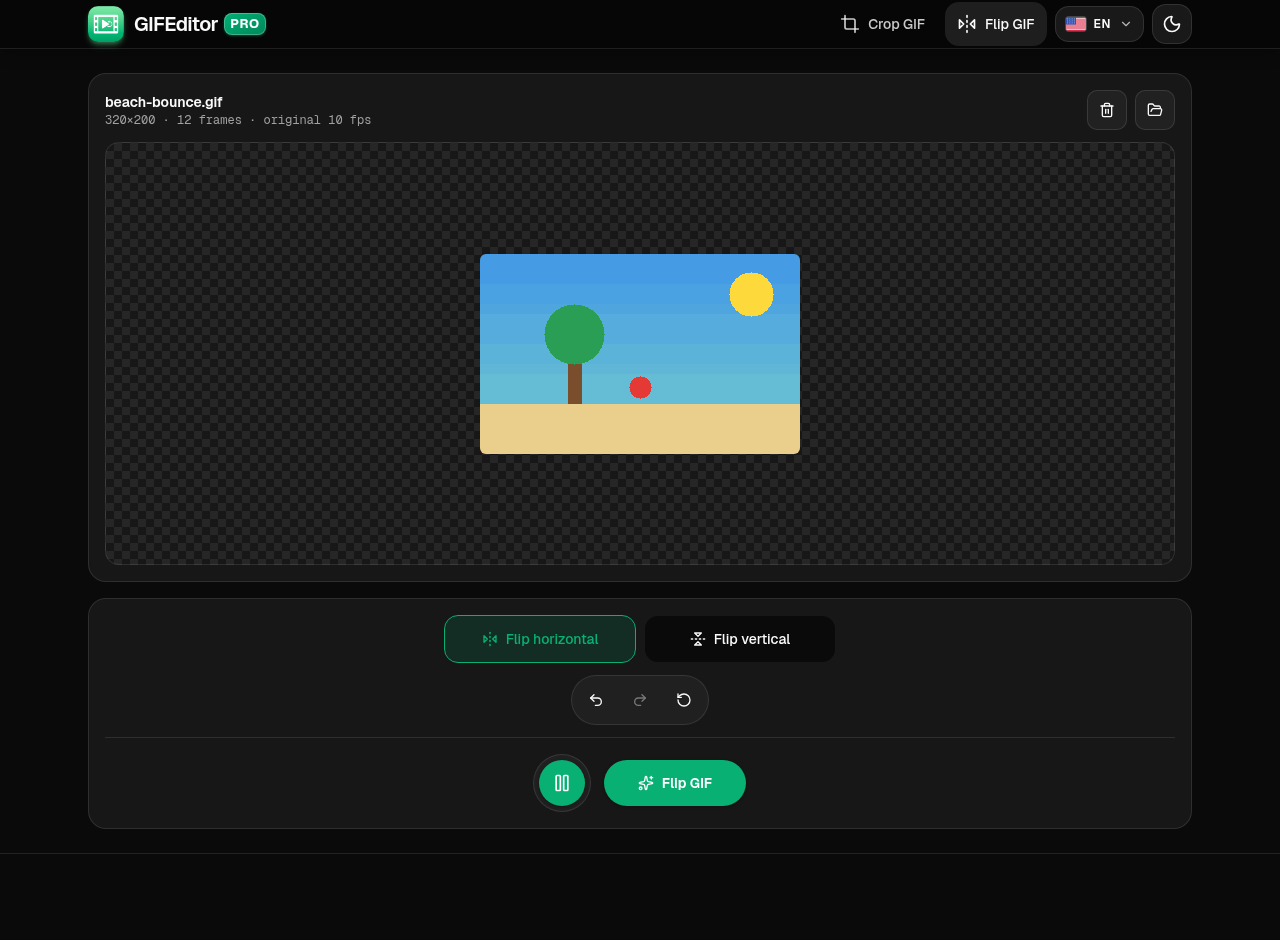The image size is (1280, 940).
Task: Open another file with folder icon
Action: 1155,110
